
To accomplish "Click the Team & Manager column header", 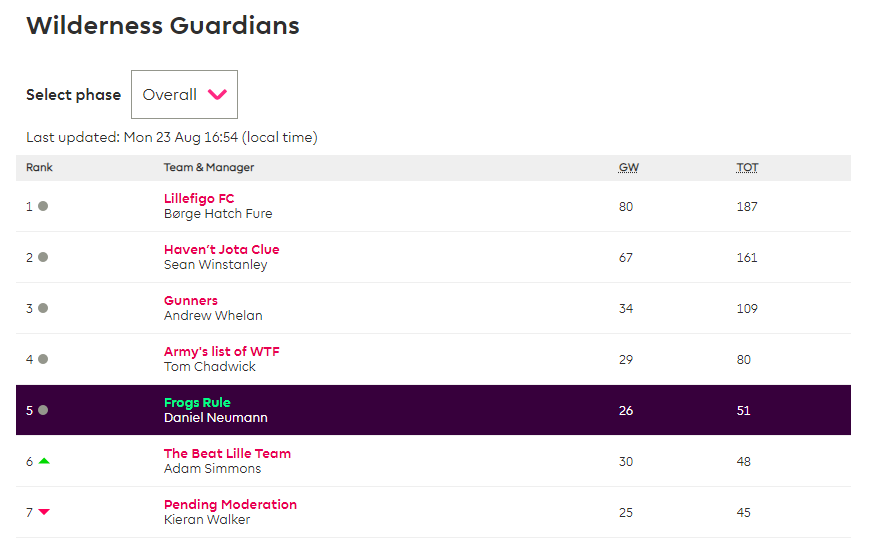I will click(x=209, y=168).
